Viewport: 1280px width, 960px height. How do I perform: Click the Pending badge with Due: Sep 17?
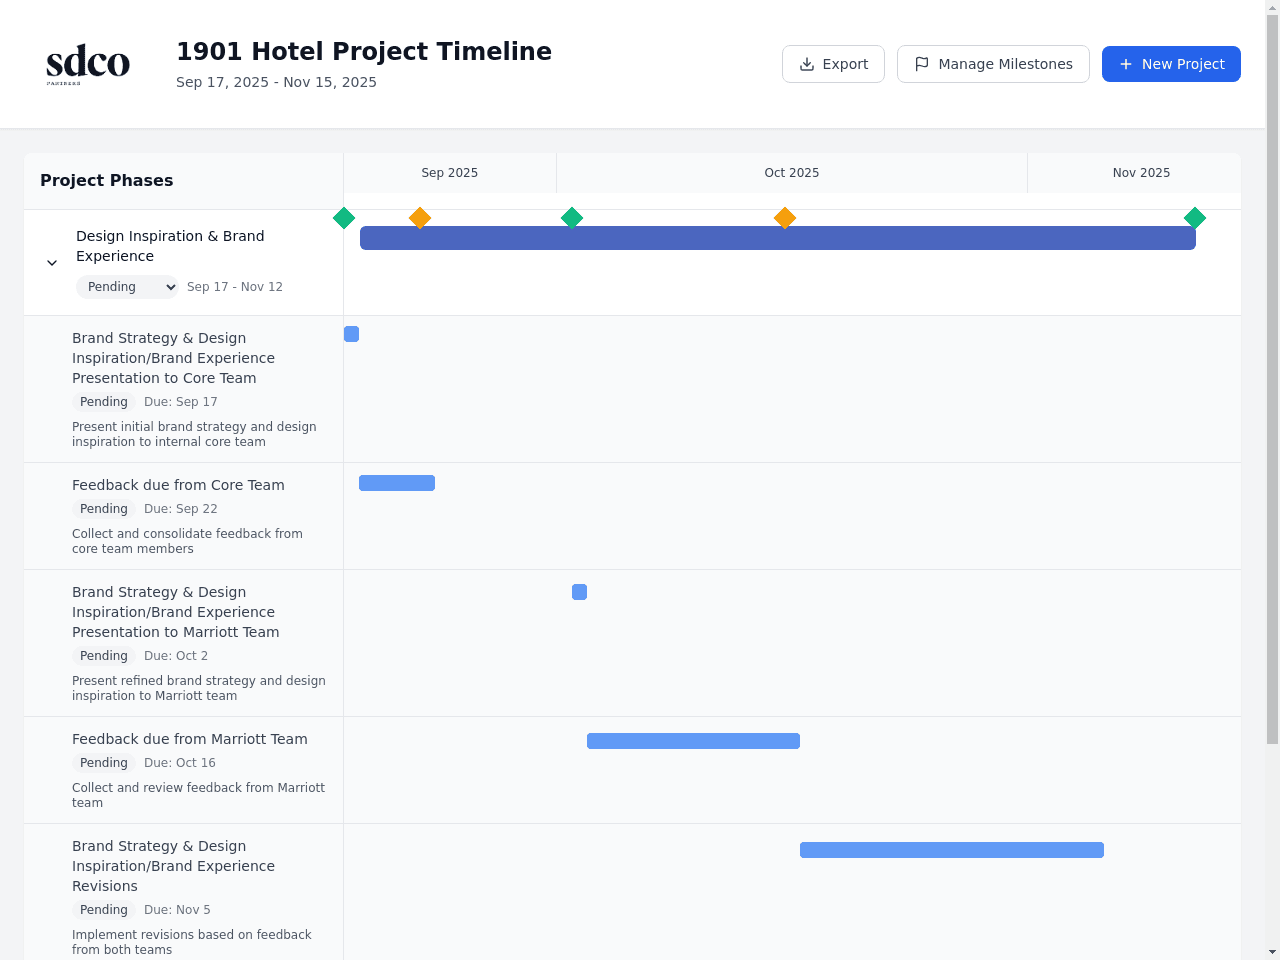point(104,402)
